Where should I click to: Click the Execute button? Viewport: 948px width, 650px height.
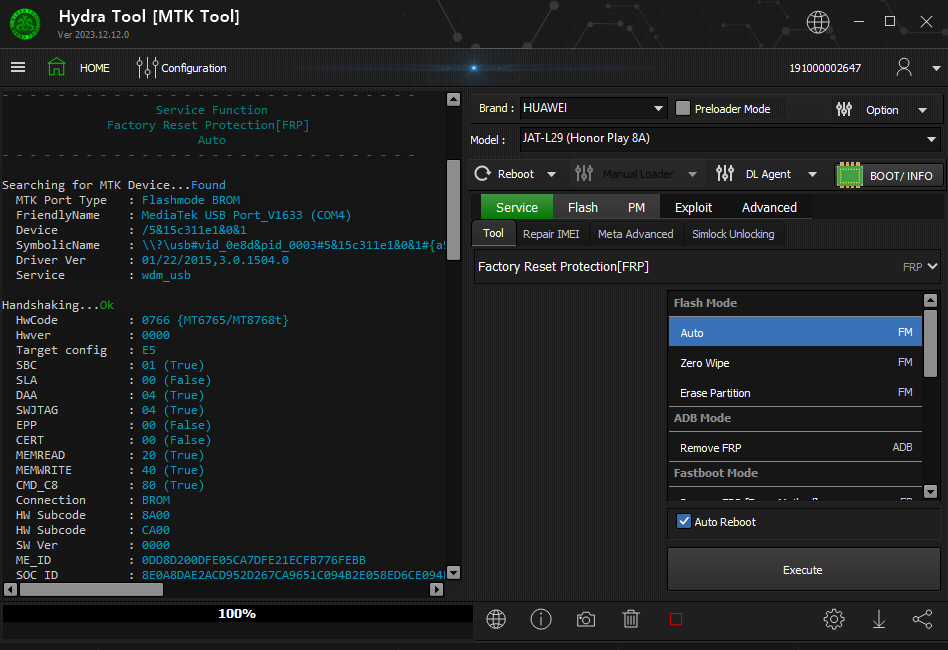click(x=803, y=570)
